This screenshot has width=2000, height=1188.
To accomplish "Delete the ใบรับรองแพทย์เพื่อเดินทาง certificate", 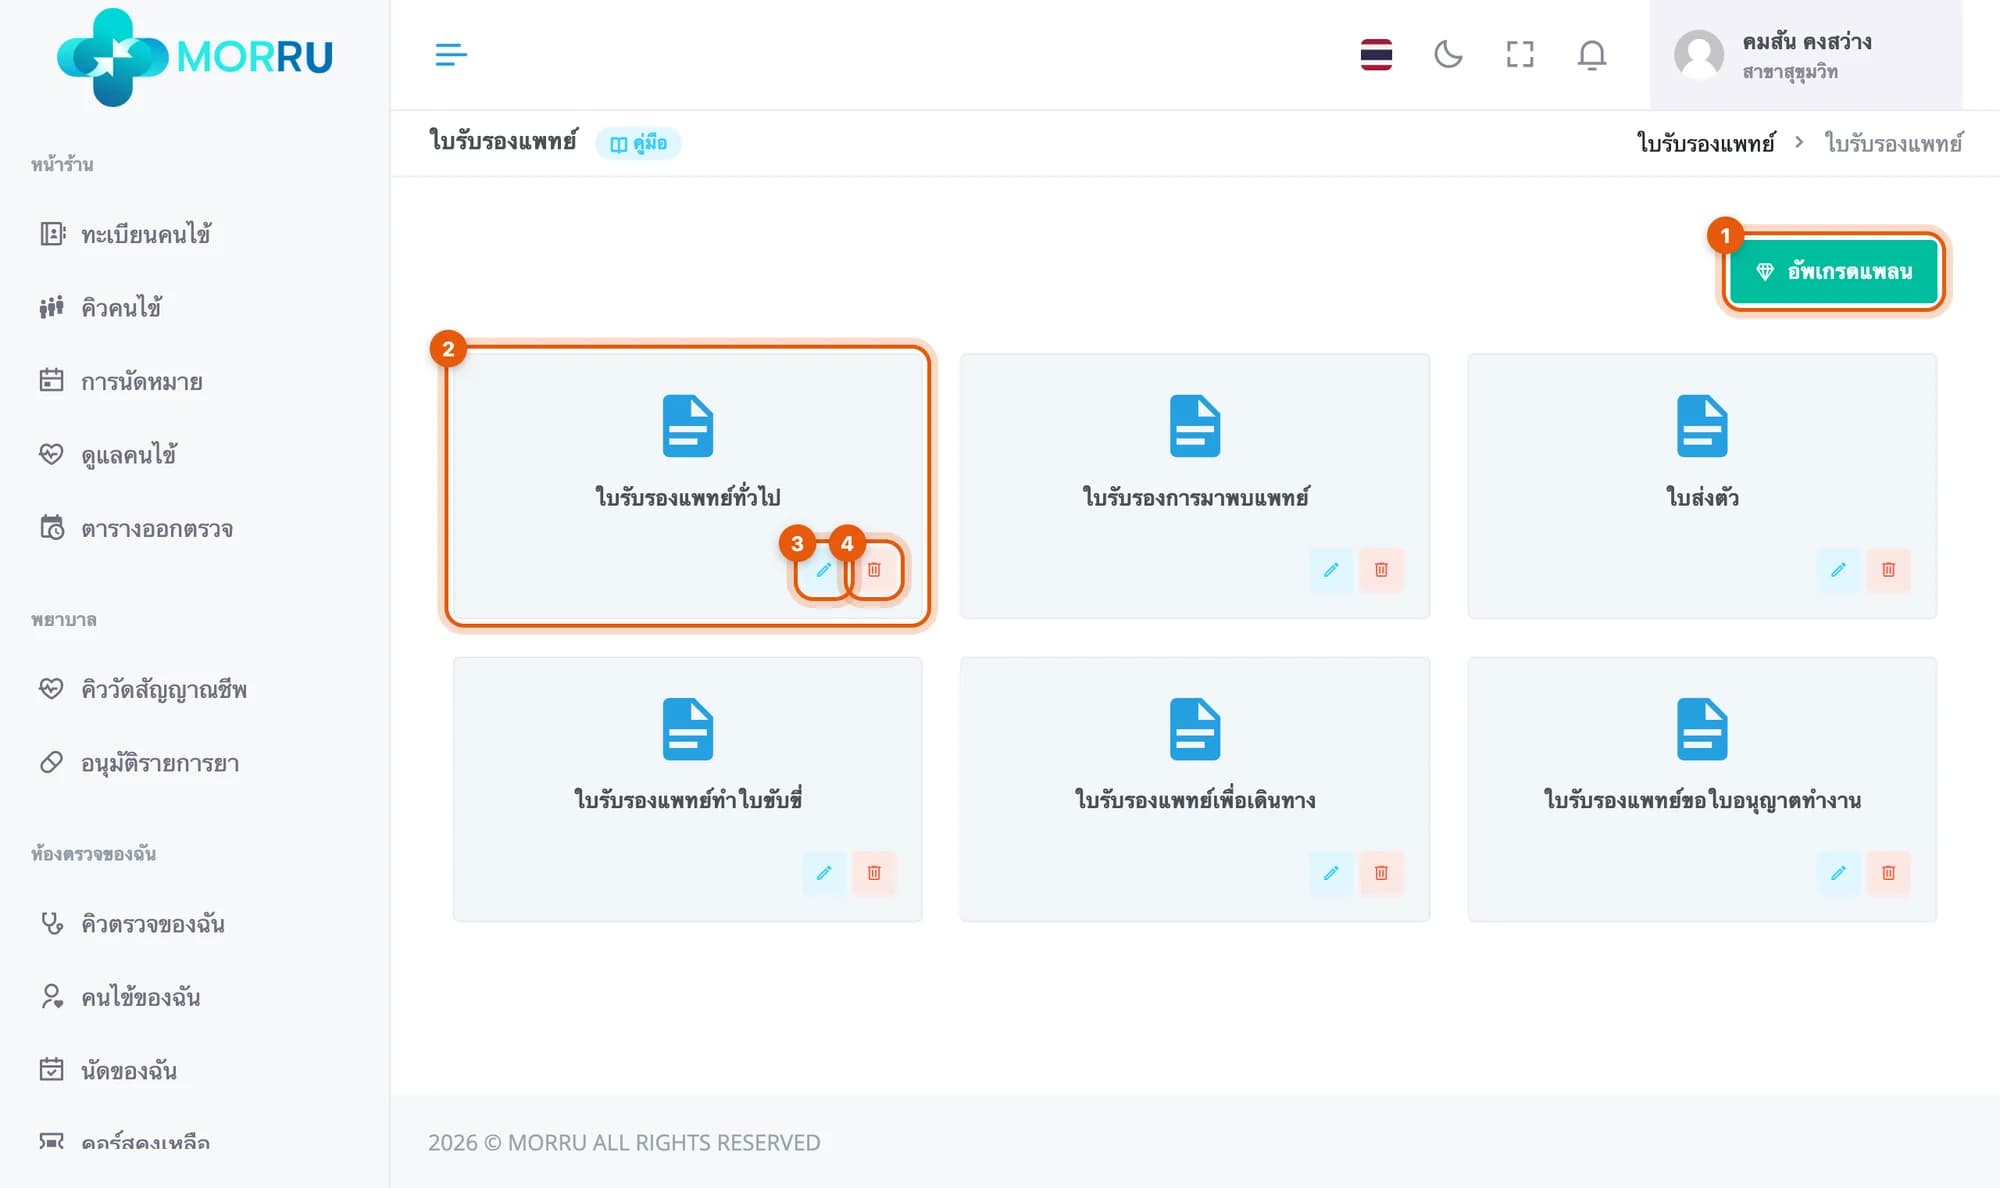I will (x=1381, y=873).
